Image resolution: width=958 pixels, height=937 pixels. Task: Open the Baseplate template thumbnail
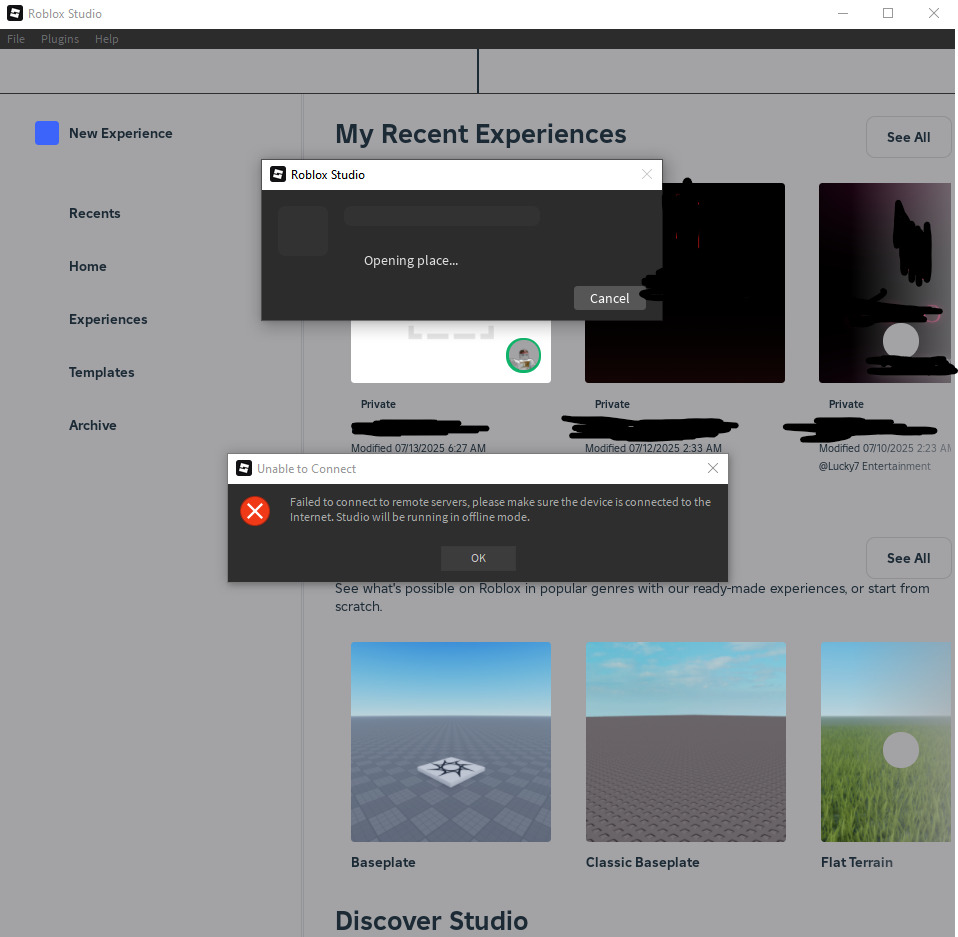tap(451, 742)
